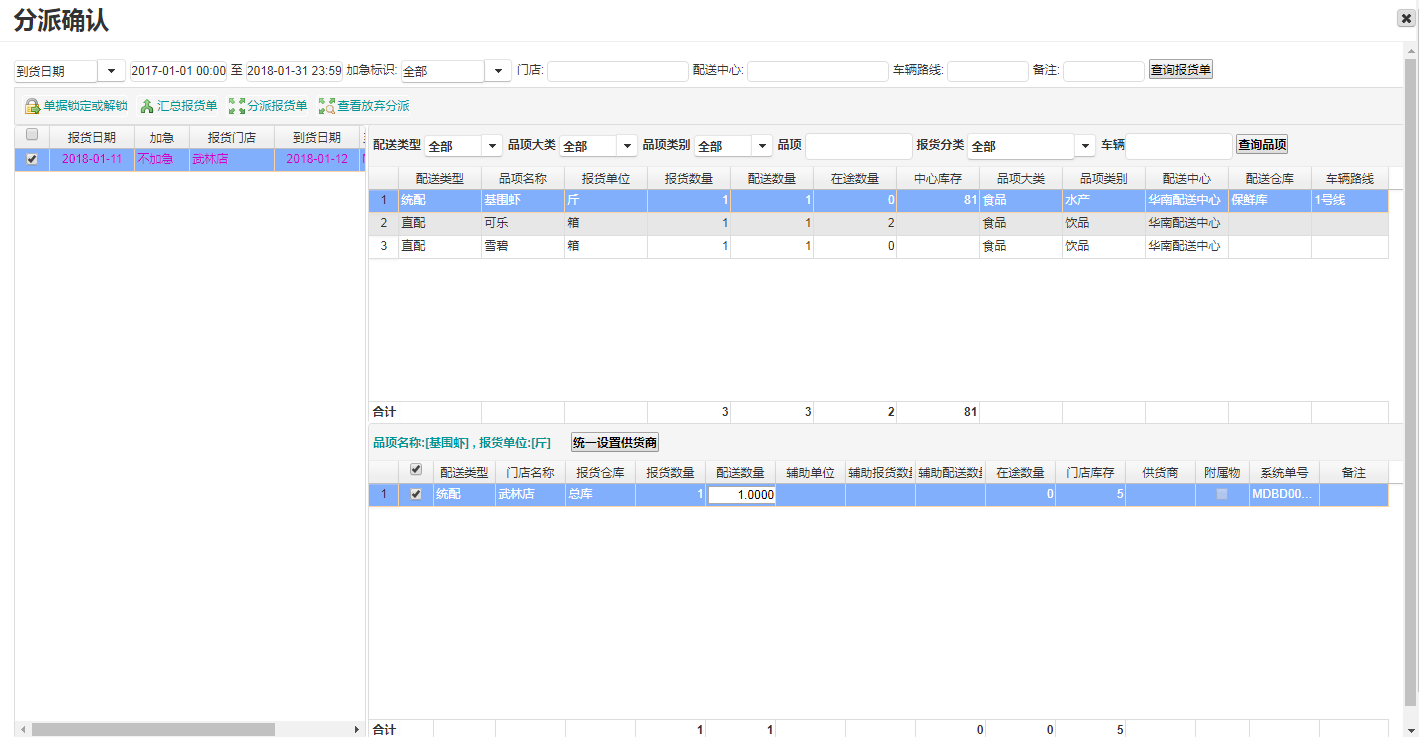Viewport: 1419px width, 737px height.
Task: Click the 门店 input field
Action: (x=618, y=71)
